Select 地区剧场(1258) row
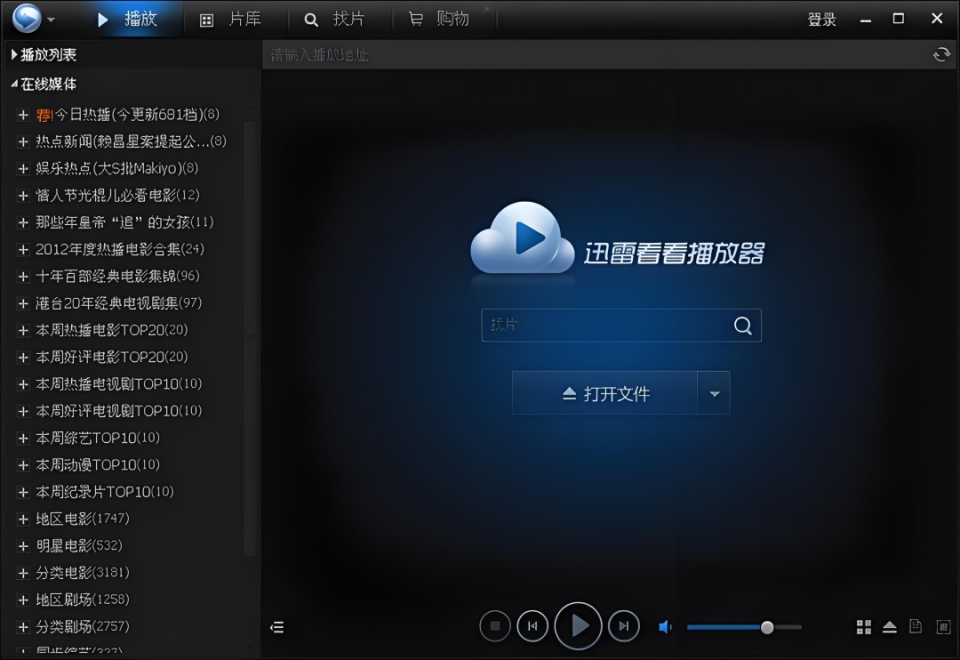This screenshot has height=660, width=960. click(83, 599)
